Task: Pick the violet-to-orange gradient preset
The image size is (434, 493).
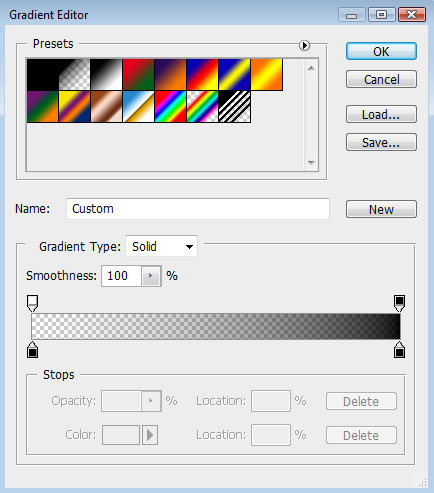Action: click(170, 74)
